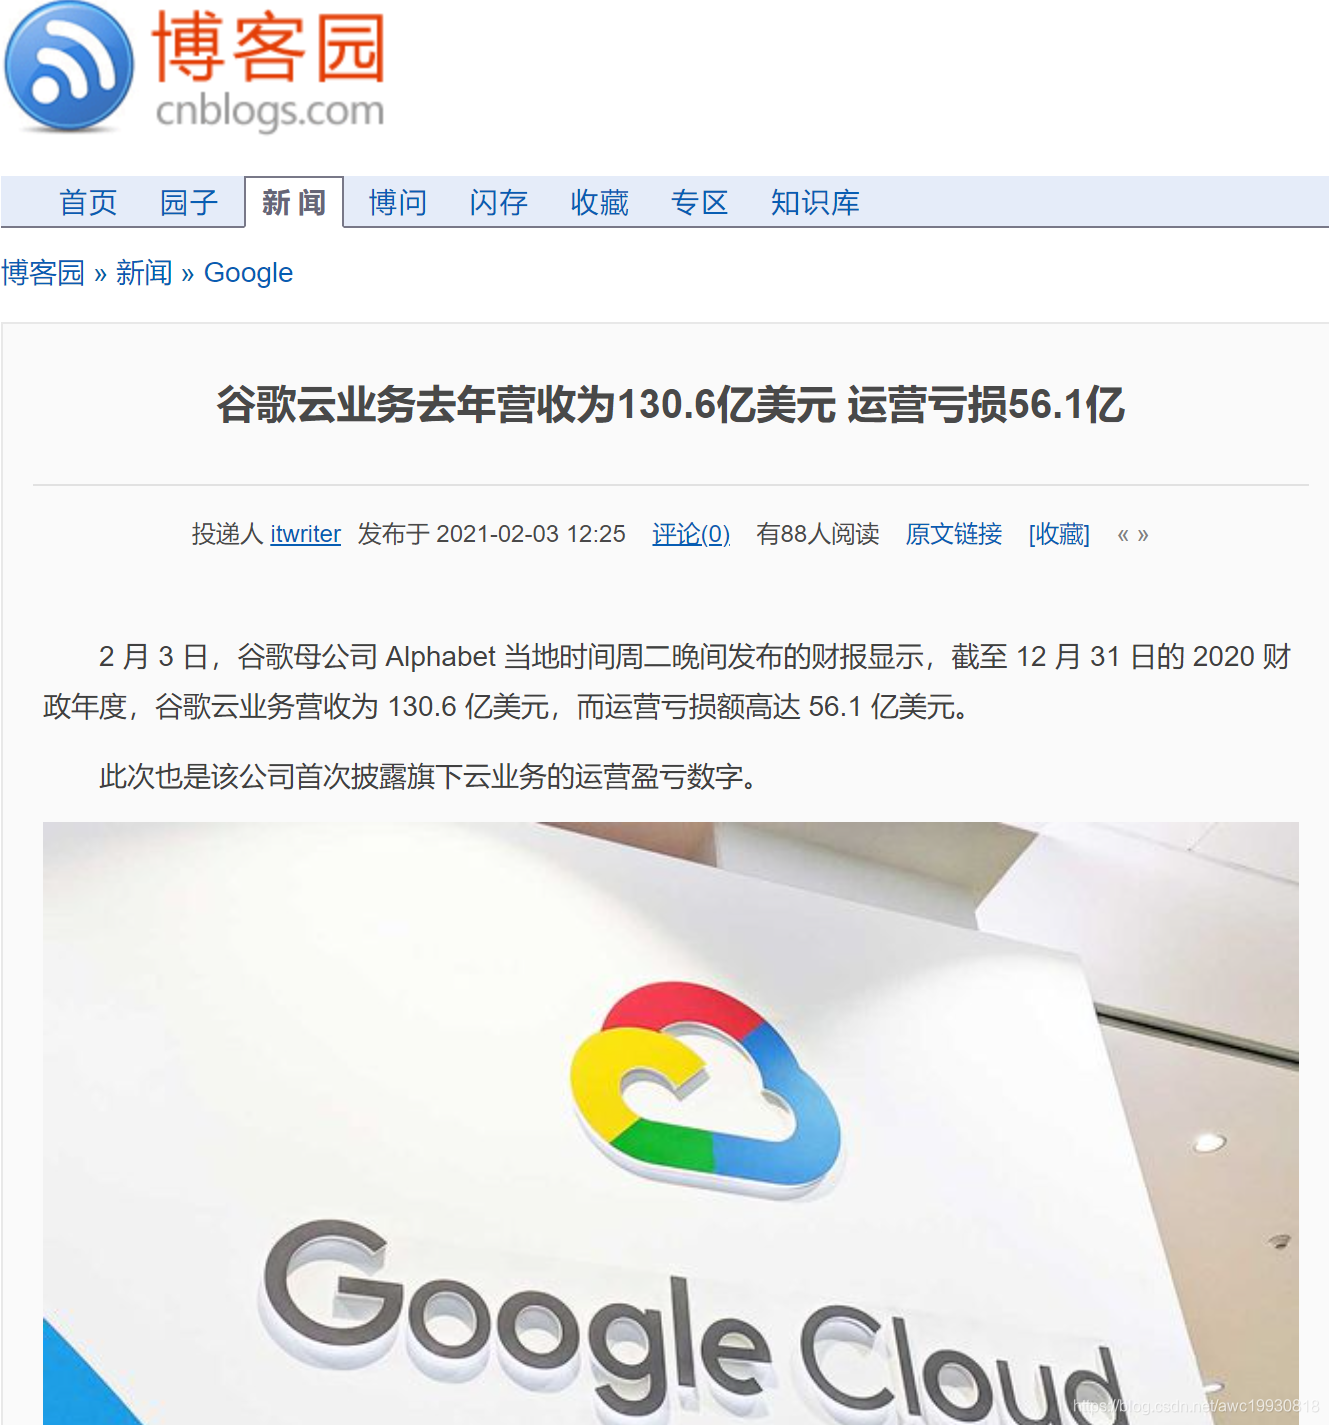Image resolution: width=1329 pixels, height=1425 pixels.
Task: Open the 专区 nav tab
Action: coord(699,203)
